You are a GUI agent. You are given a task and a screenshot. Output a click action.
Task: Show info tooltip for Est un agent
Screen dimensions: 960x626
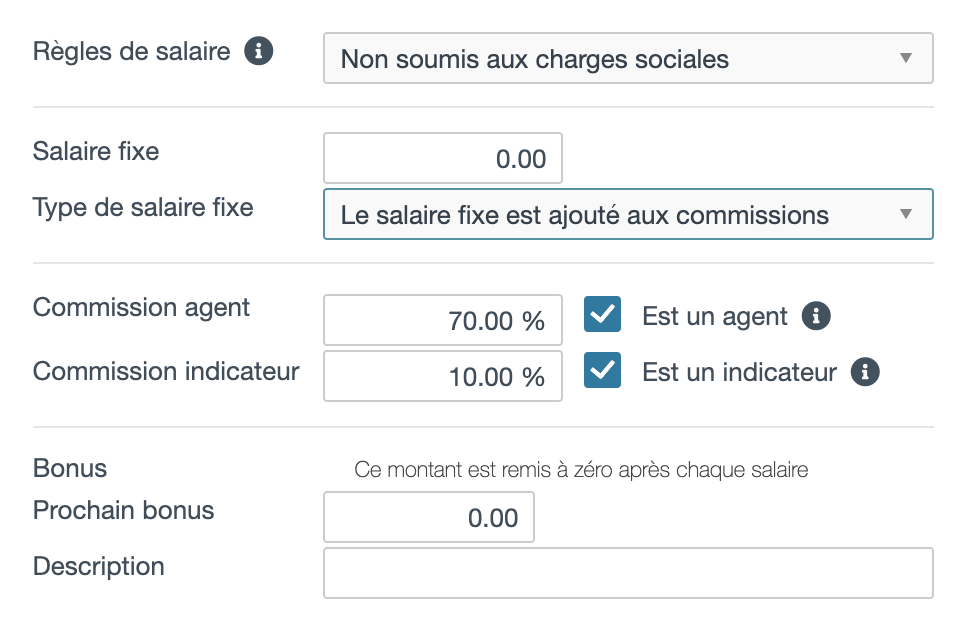816,316
